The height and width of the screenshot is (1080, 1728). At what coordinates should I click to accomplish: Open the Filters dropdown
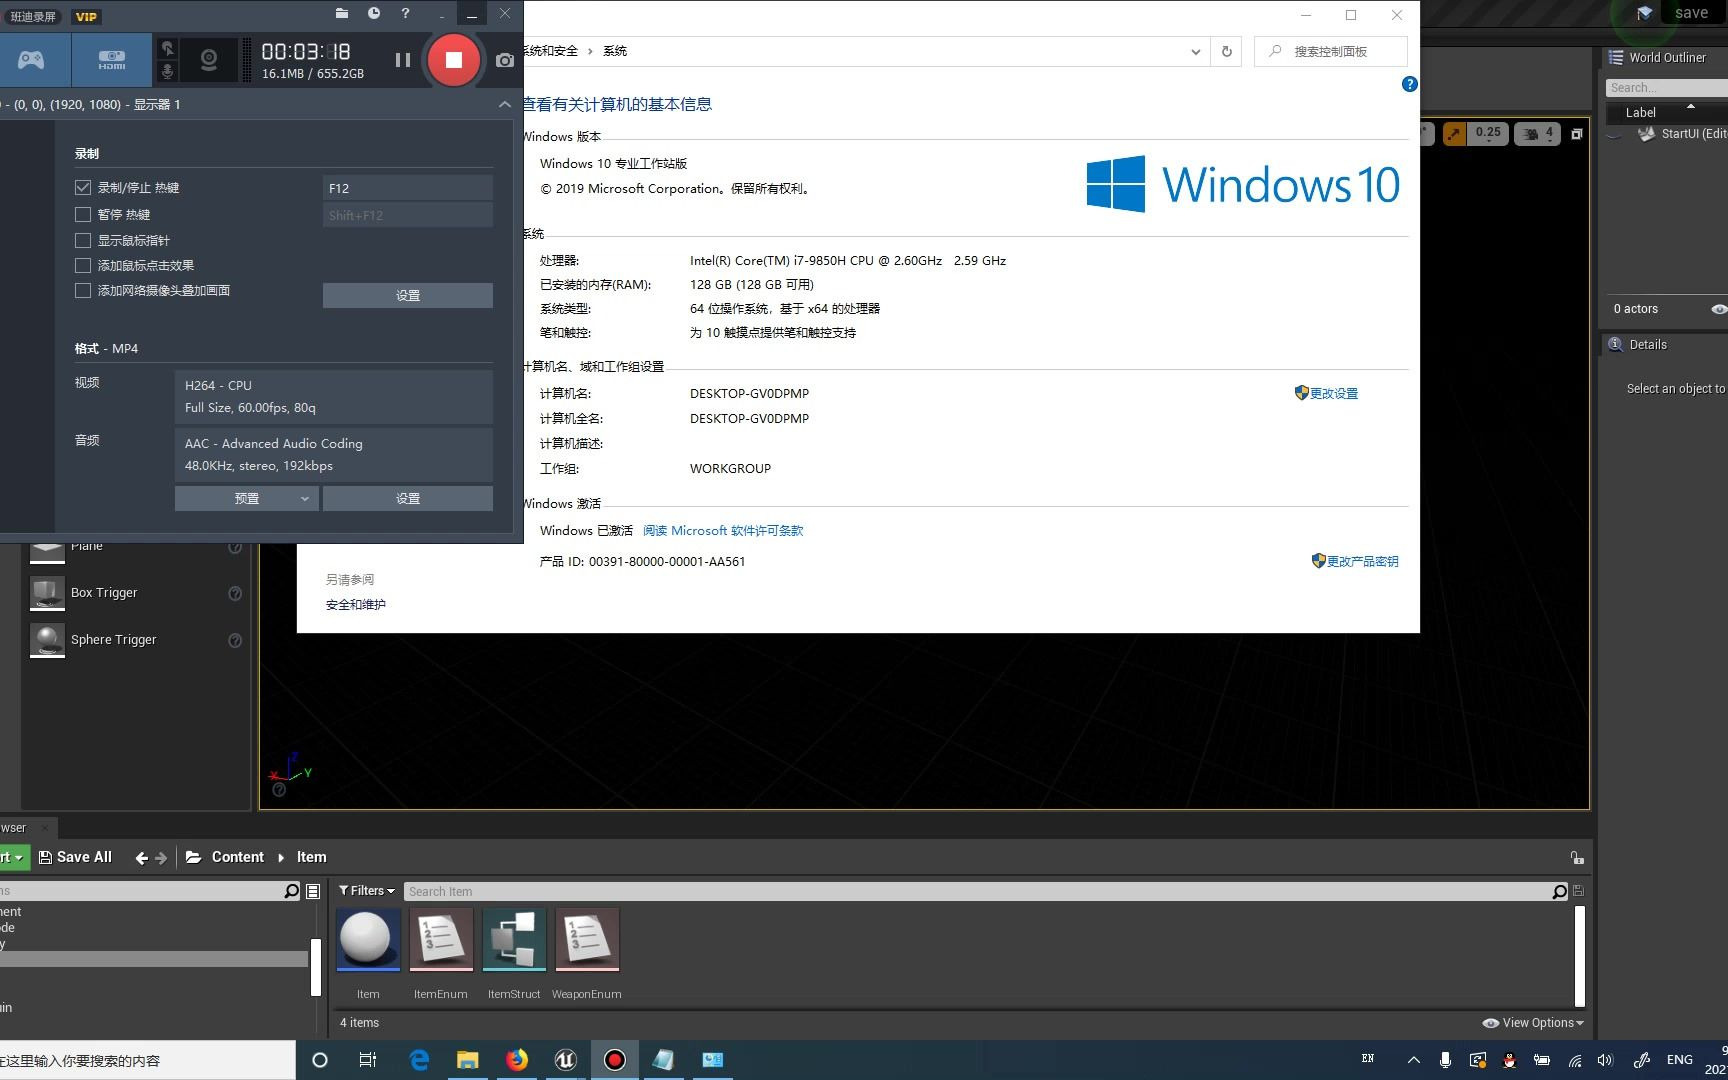pyautogui.click(x=366, y=891)
